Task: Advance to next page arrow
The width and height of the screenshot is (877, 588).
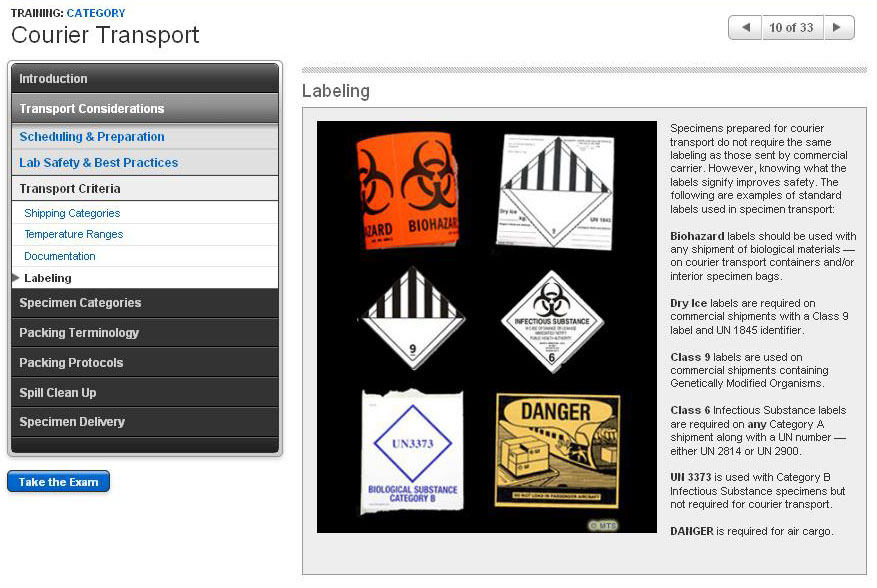Action: coord(838,28)
